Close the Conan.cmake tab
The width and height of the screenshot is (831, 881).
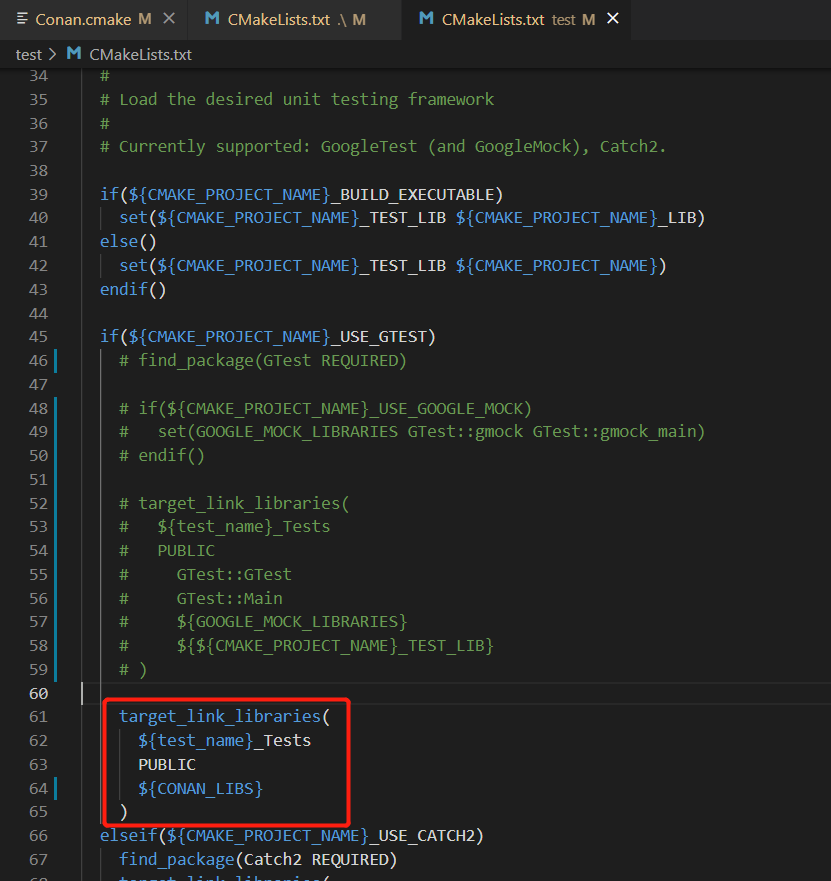pyautogui.click(x=169, y=19)
